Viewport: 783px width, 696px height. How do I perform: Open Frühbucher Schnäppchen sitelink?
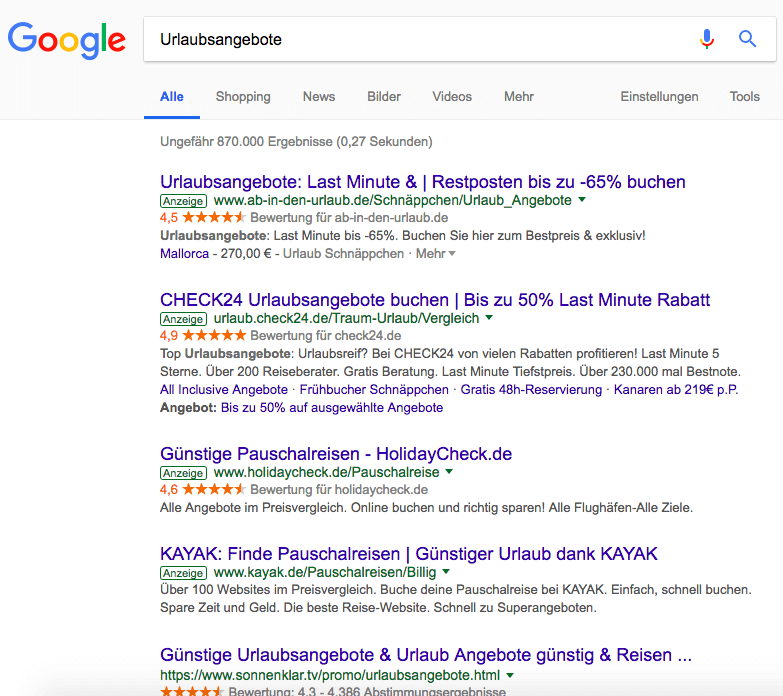[374, 389]
